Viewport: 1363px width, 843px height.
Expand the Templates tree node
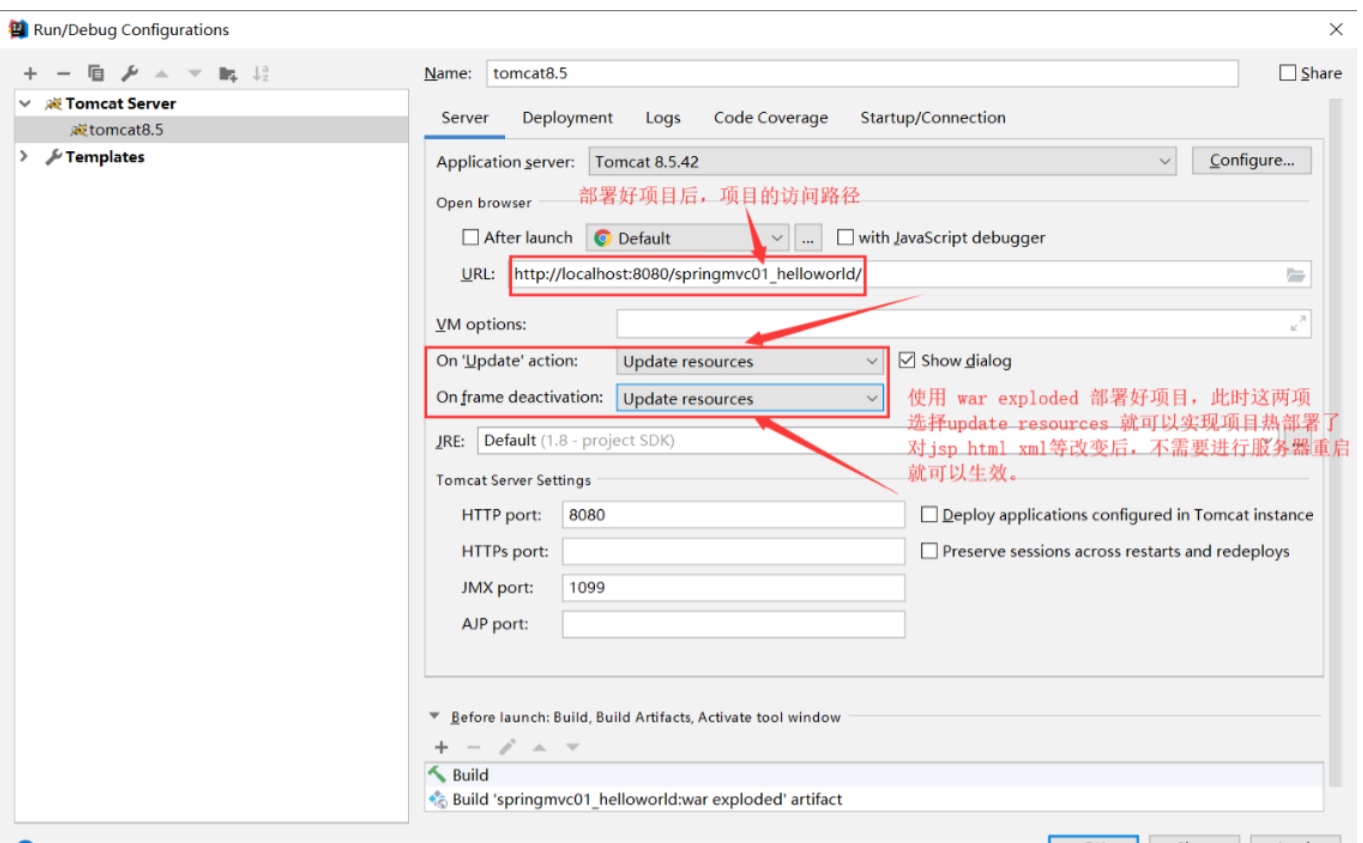point(25,157)
